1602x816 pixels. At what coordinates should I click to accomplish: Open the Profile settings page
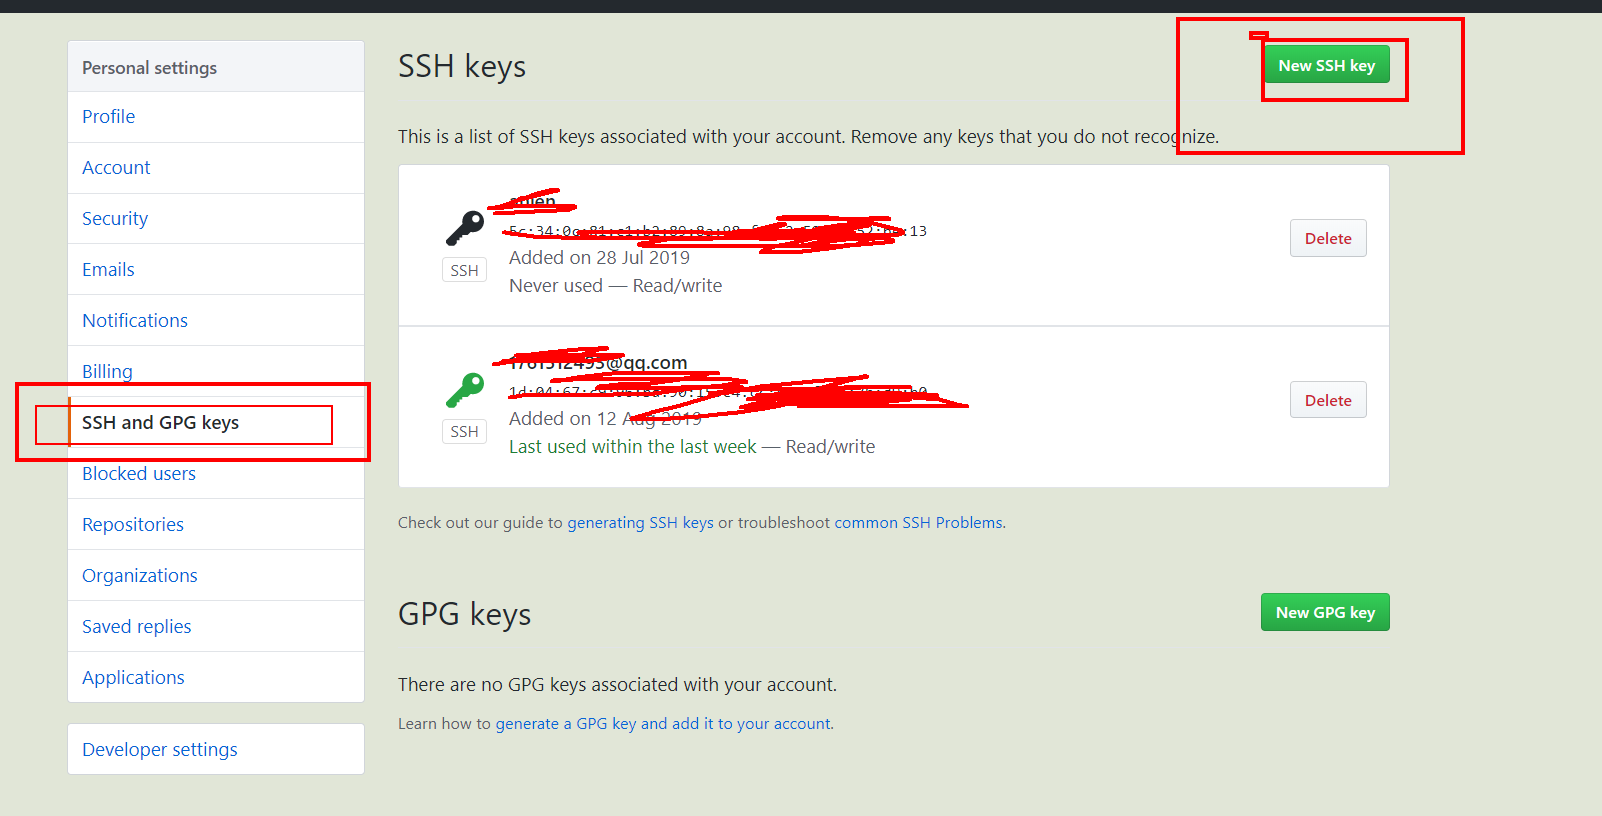click(x=108, y=117)
